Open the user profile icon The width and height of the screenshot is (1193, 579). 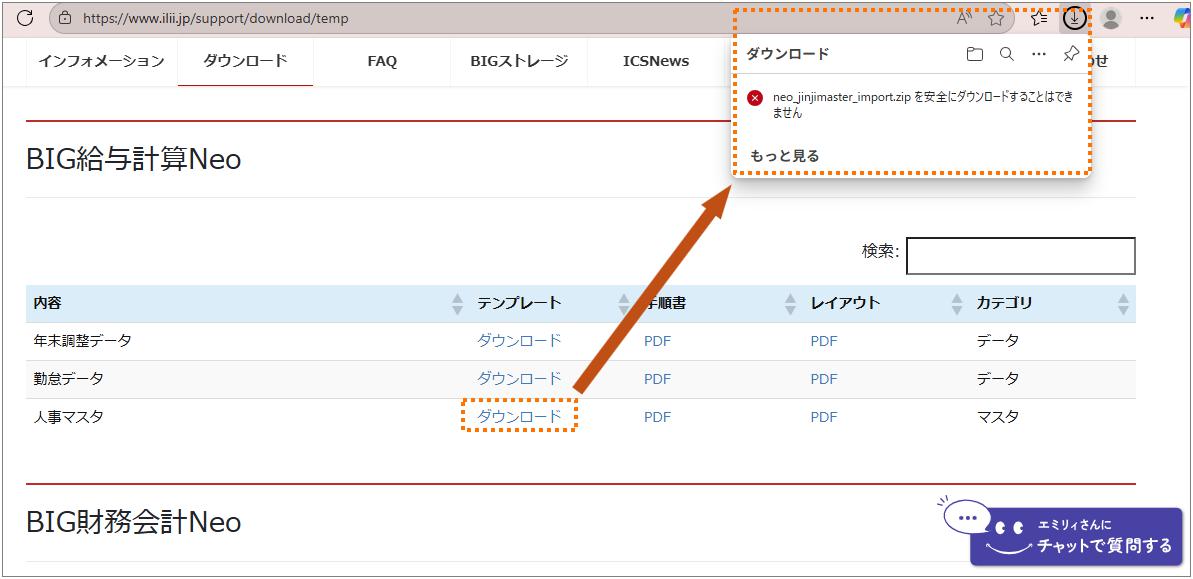point(1110,18)
